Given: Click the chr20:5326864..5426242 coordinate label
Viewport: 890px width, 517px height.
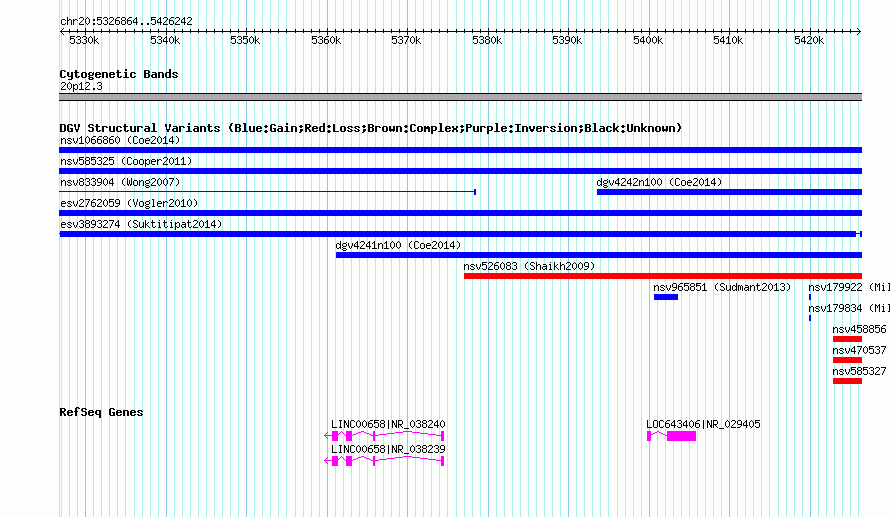Looking at the screenshot, I should click(126, 21).
